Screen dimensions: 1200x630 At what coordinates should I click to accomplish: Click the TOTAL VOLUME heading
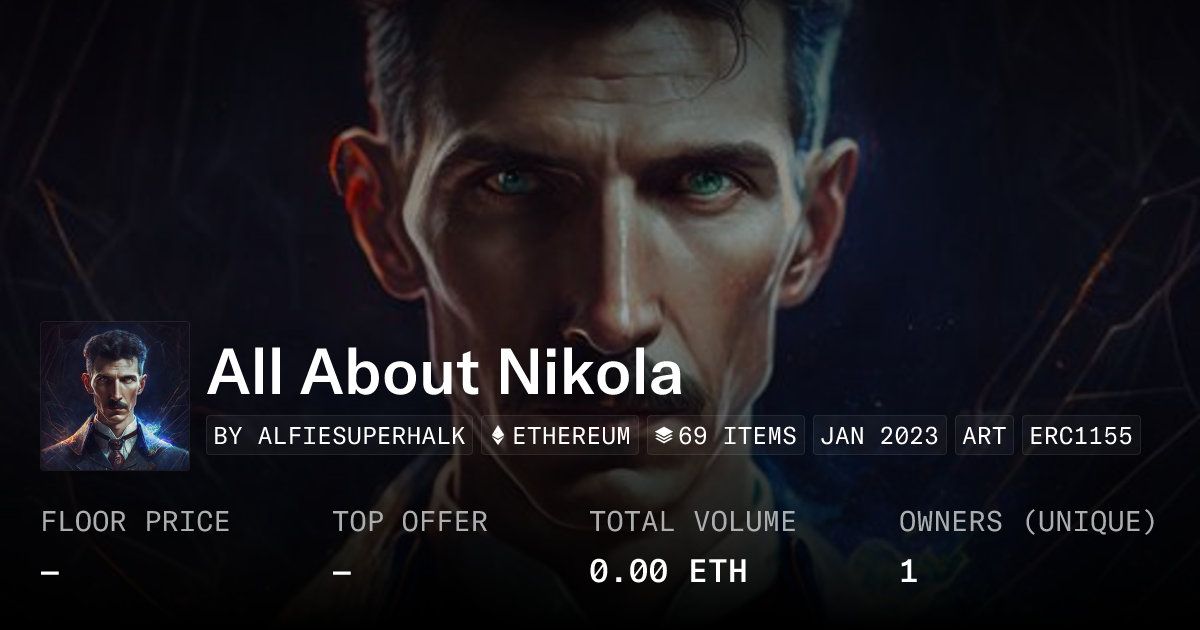tap(692, 521)
